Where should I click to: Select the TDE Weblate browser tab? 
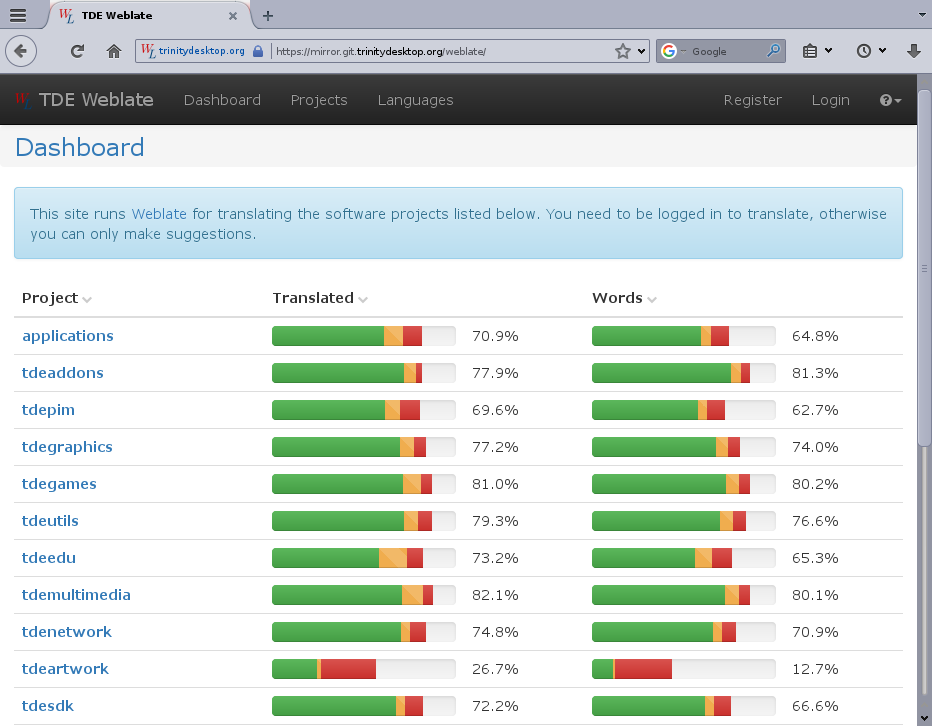coord(149,15)
